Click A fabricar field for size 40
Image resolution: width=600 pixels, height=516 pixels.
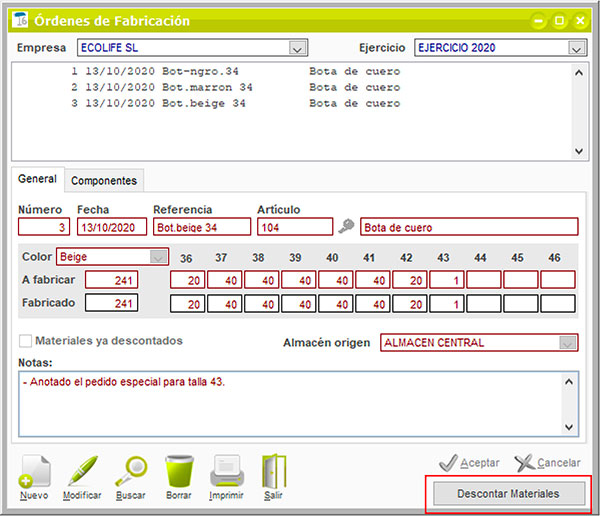pyautogui.click(x=336, y=280)
